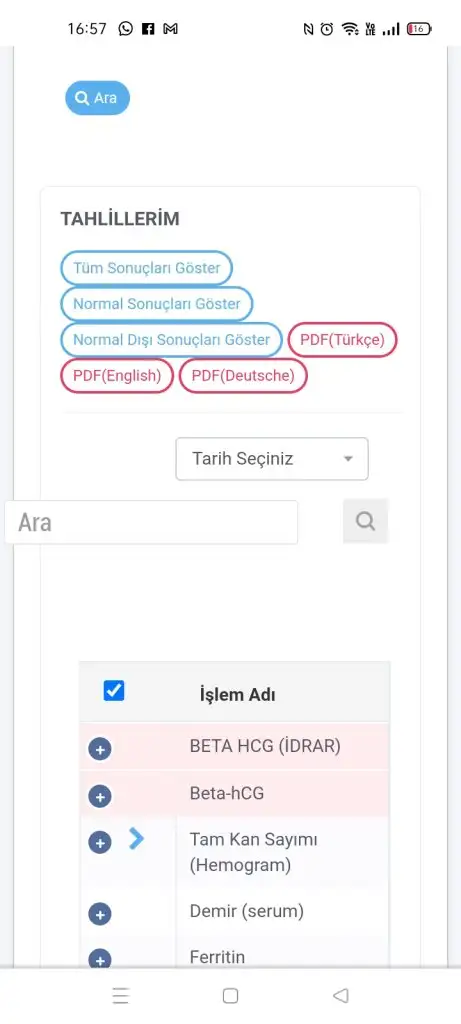Expand the Demir (serum) plus icon
Viewport: 461px width, 1024px height.
[x=100, y=915]
